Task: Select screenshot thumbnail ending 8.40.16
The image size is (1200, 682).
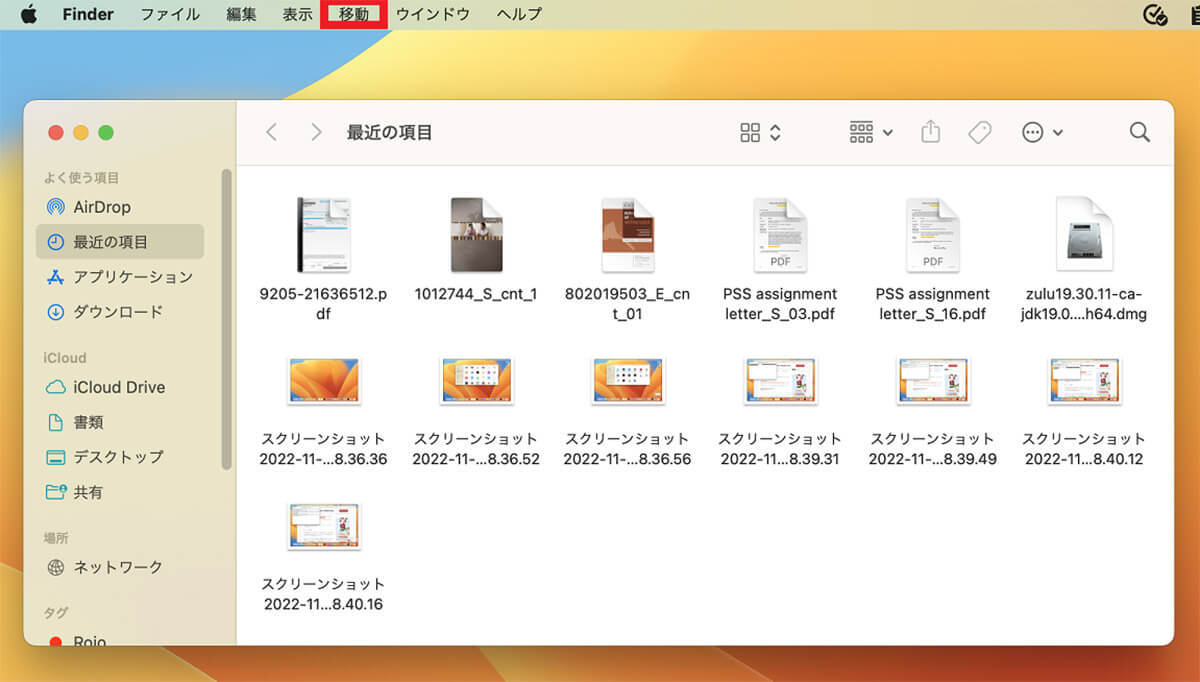Action: [x=324, y=526]
